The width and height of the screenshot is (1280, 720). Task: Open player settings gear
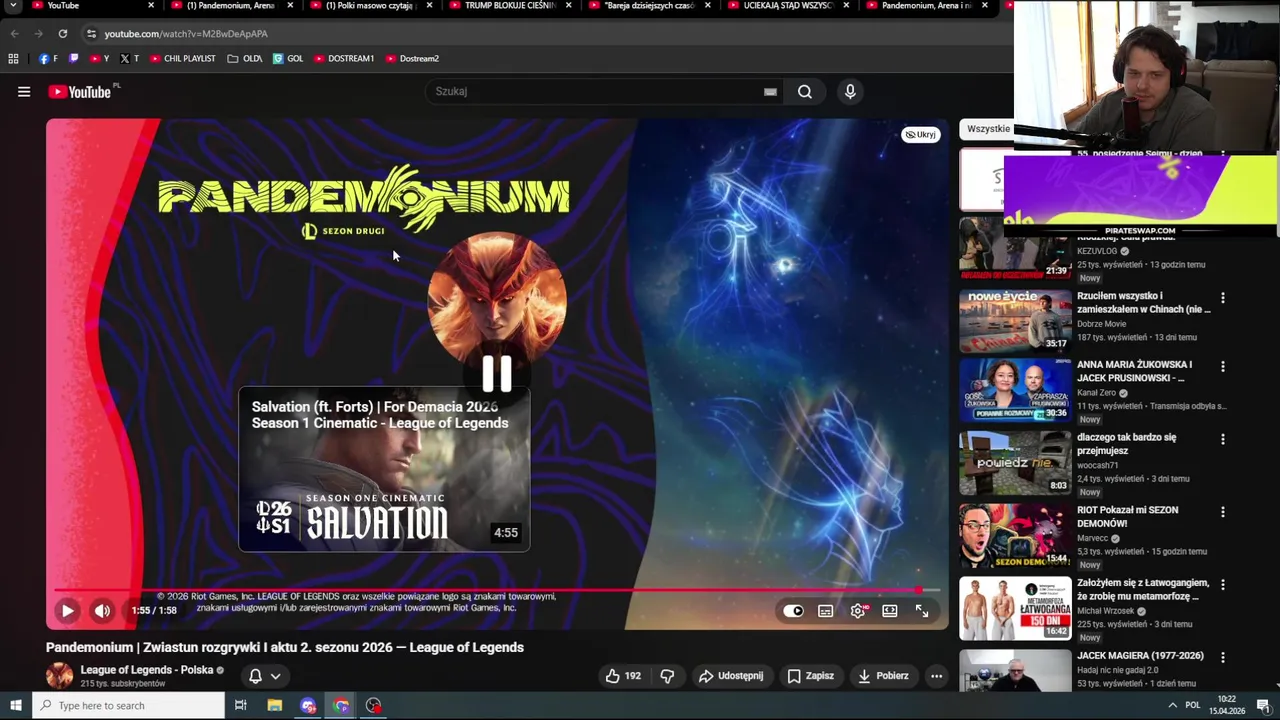click(x=858, y=611)
